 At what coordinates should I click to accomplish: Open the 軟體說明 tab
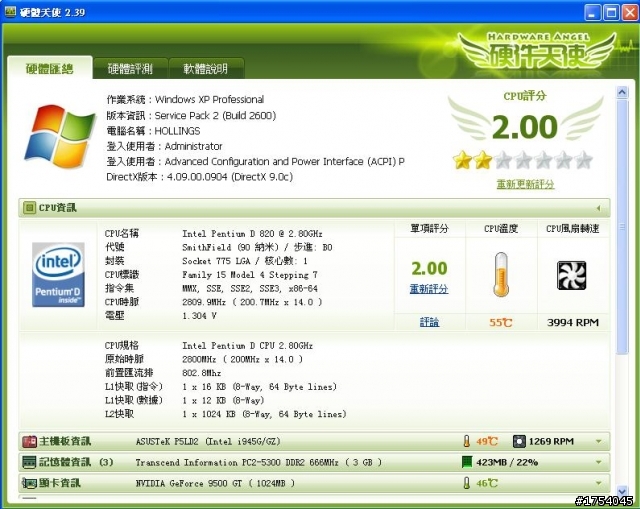pyautogui.click(x=206, y=69)
